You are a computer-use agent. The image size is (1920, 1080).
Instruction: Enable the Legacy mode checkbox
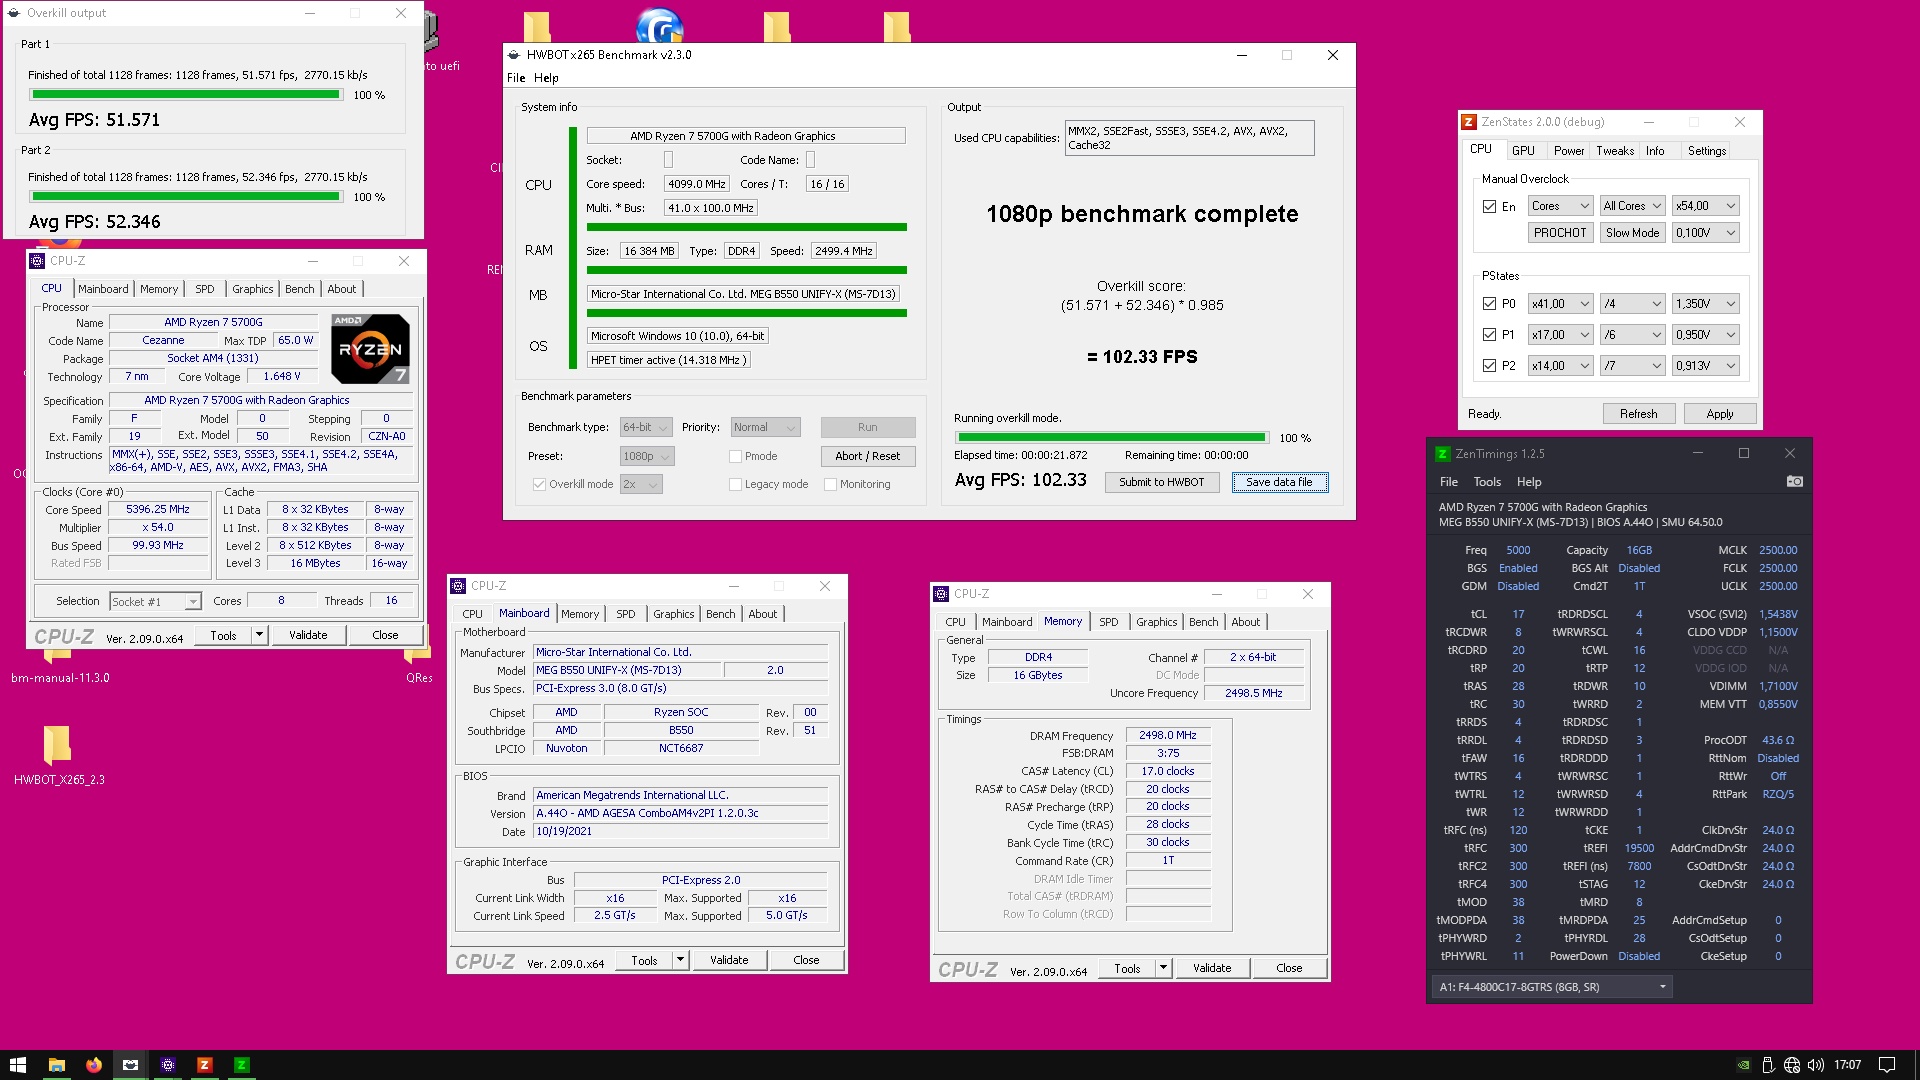click(735, 484)
